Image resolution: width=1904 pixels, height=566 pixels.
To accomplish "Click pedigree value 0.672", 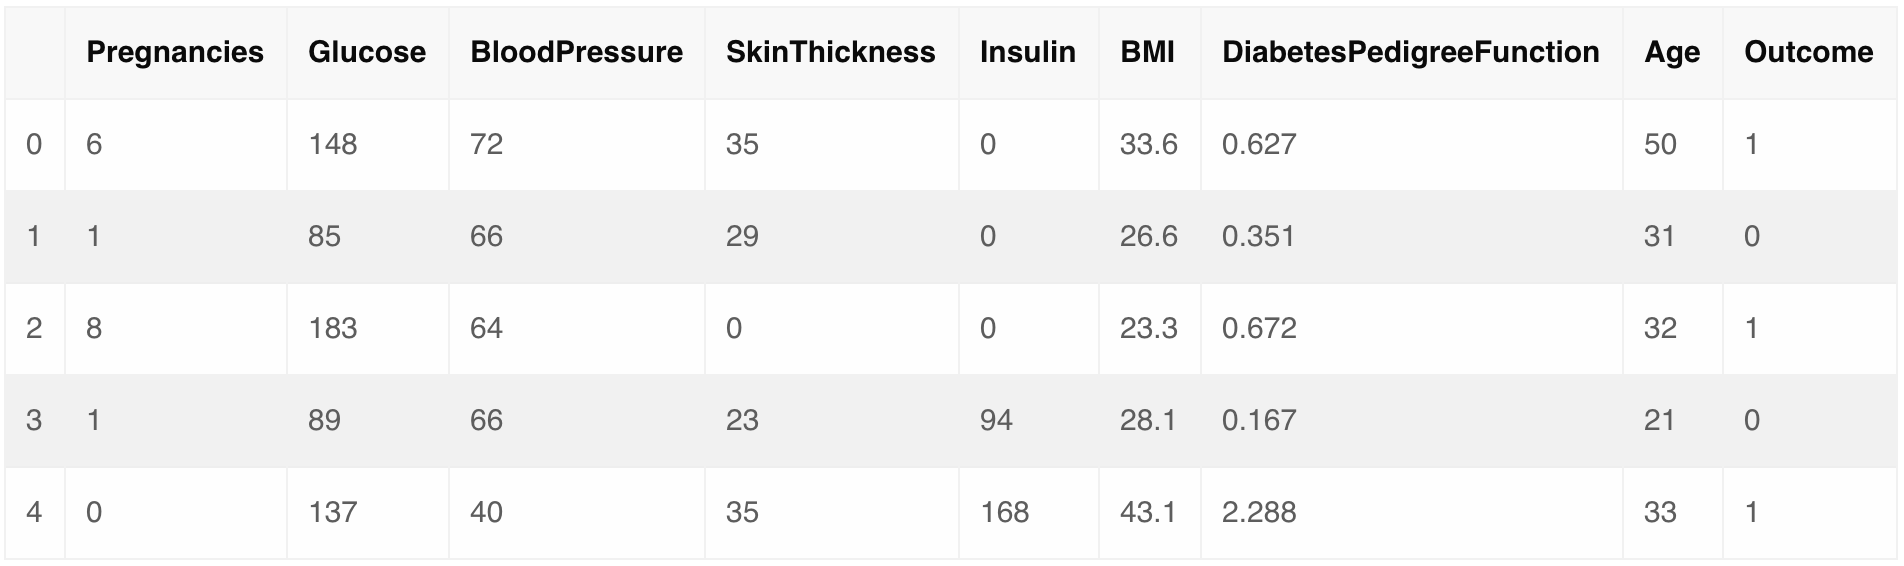I will (1259, 329).
